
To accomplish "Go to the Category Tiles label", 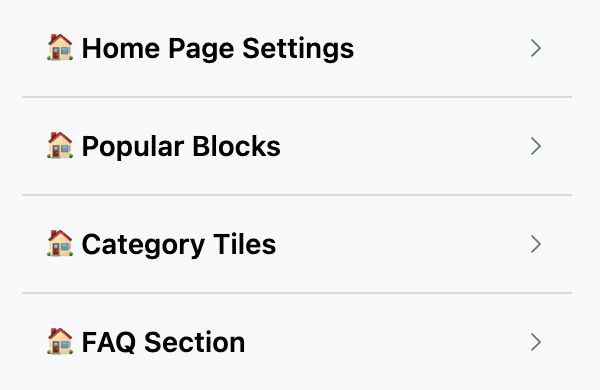I will point(179,245).
